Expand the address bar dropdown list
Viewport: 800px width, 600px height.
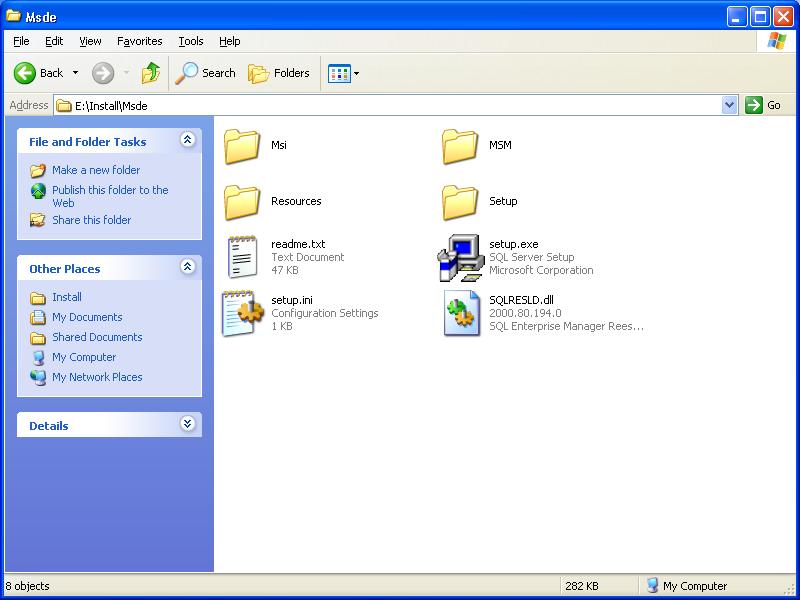pos(729,105)
